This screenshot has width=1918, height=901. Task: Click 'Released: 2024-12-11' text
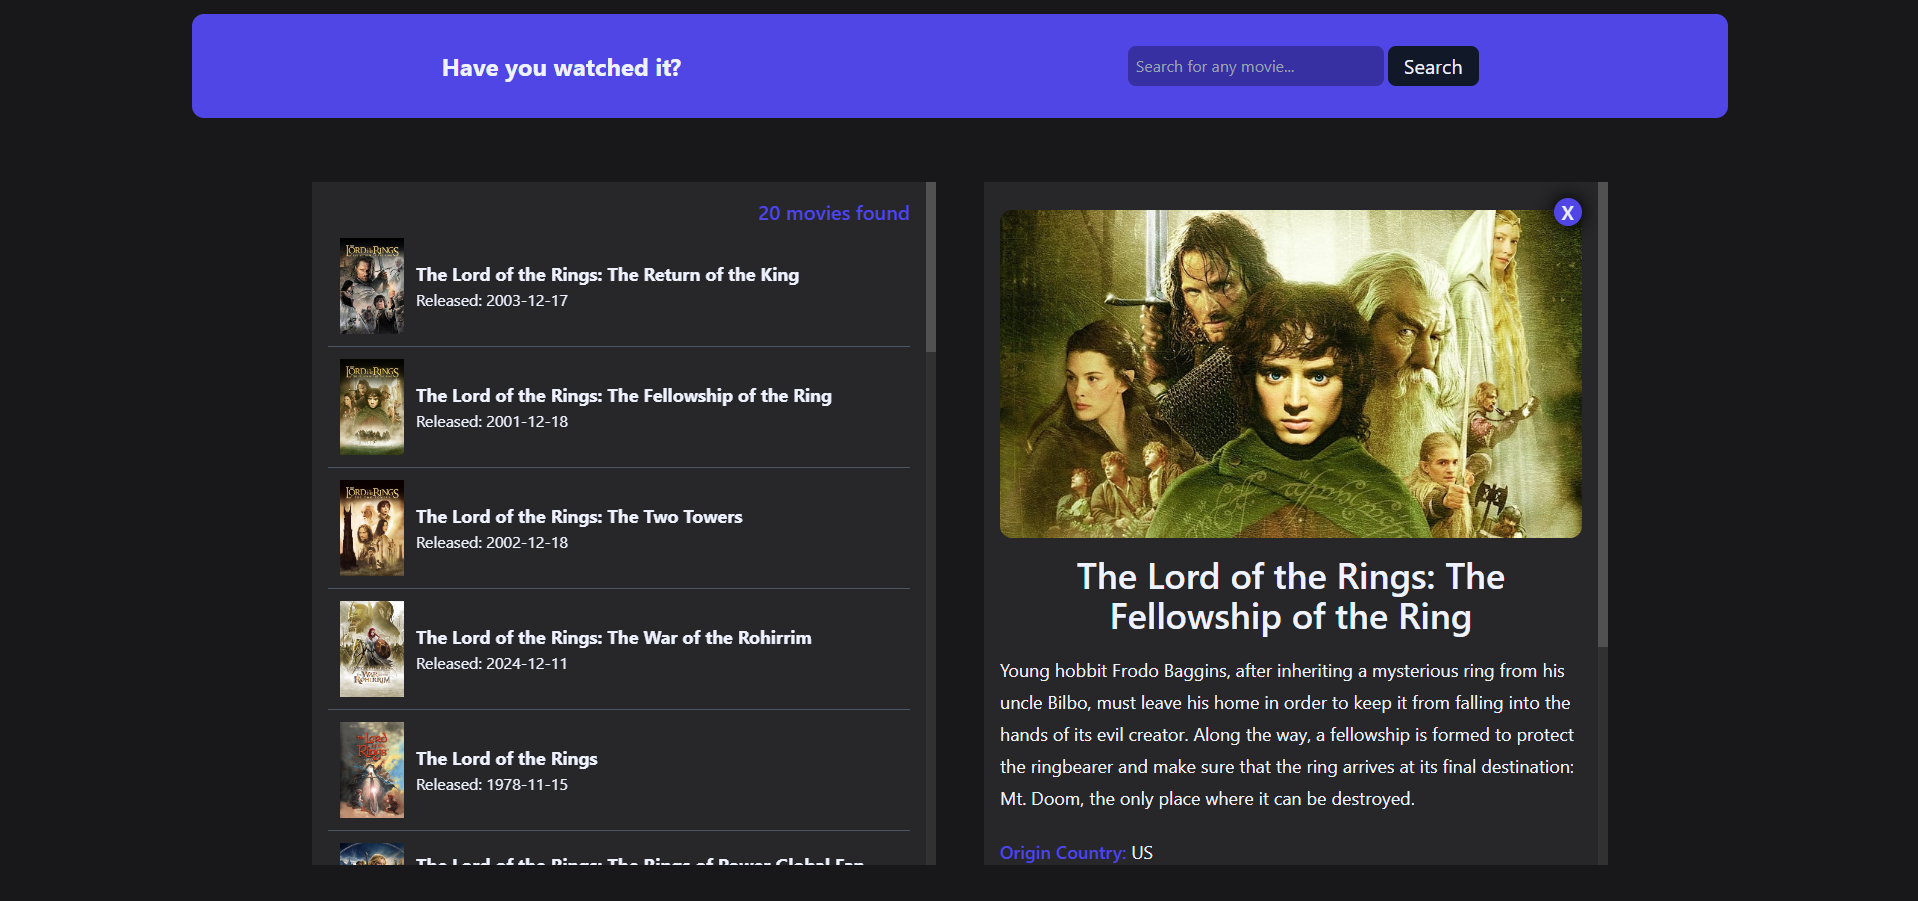coord(492,663)
